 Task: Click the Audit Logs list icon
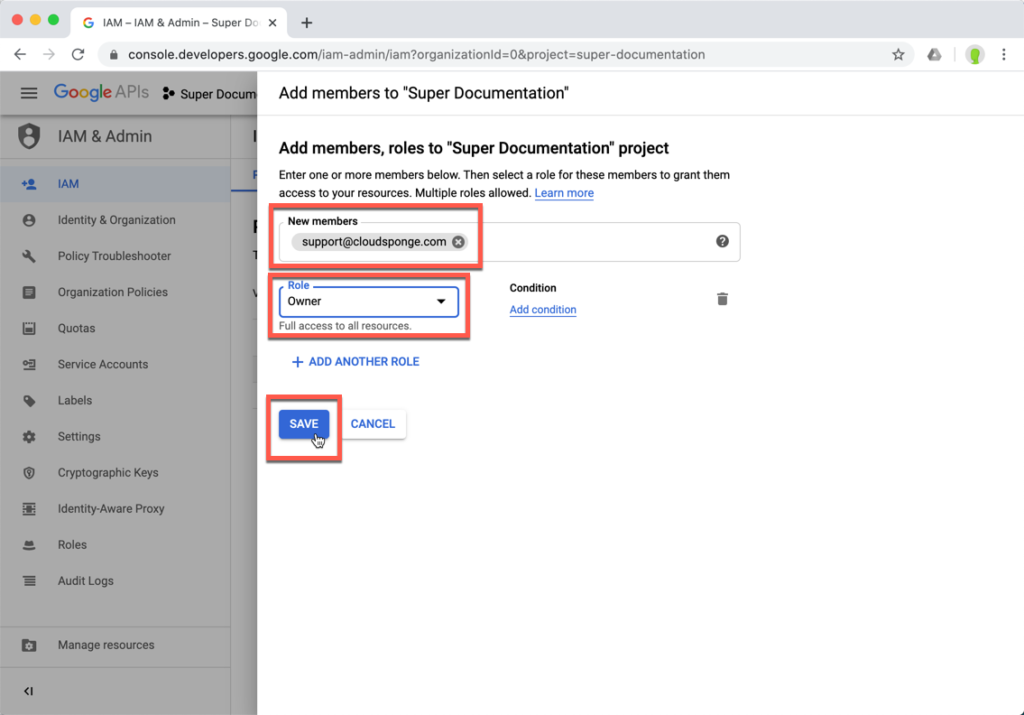point(29,580)
